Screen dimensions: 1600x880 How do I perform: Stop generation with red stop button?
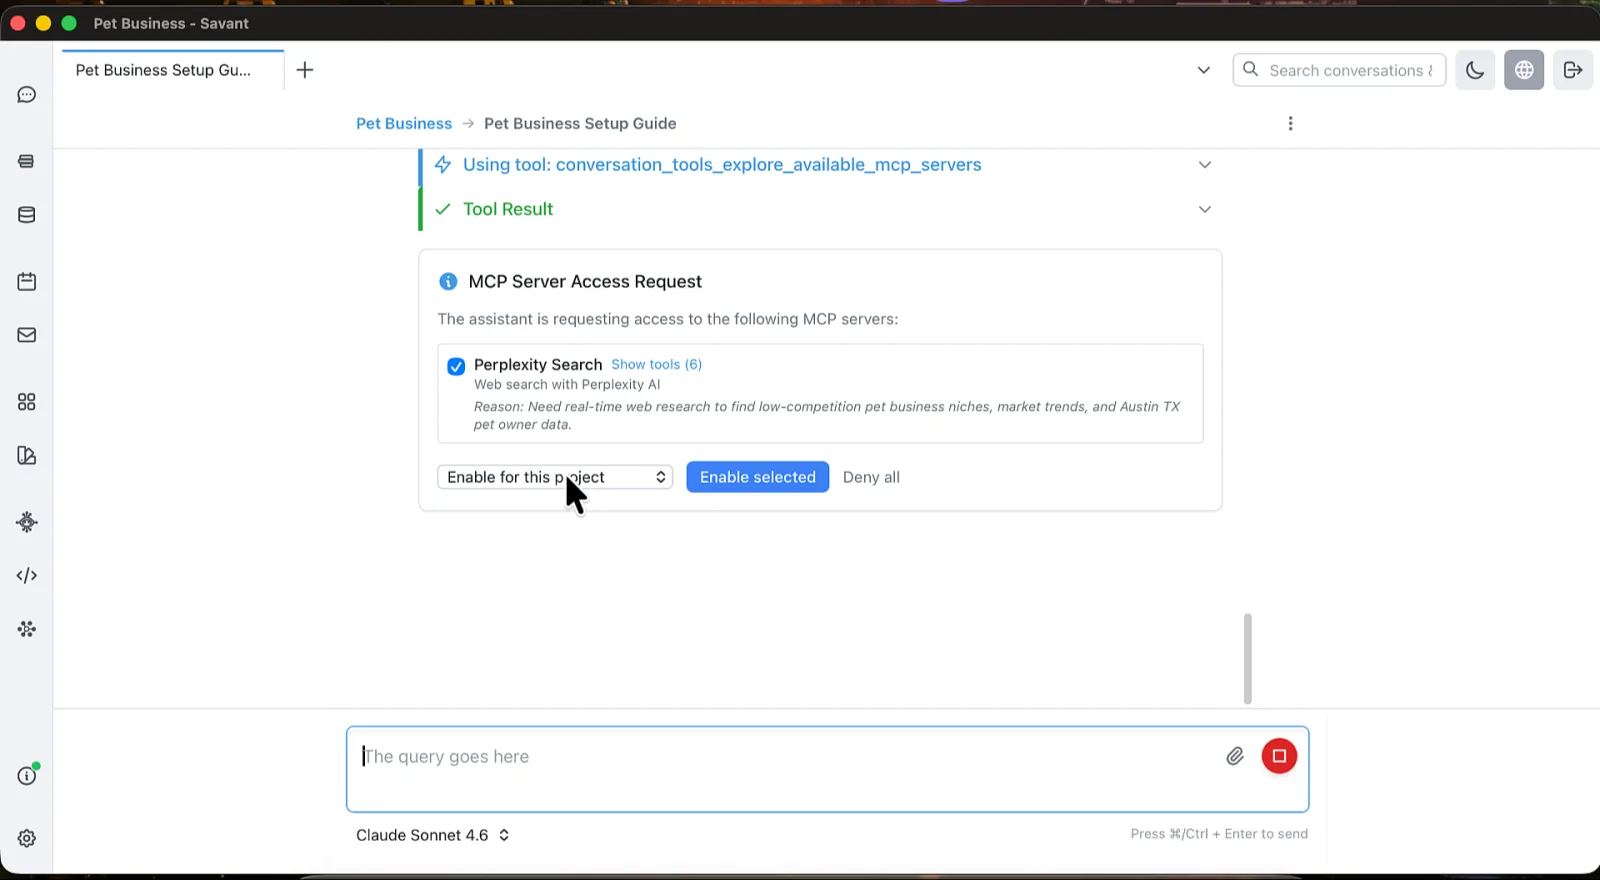[x=1279, y=756]
